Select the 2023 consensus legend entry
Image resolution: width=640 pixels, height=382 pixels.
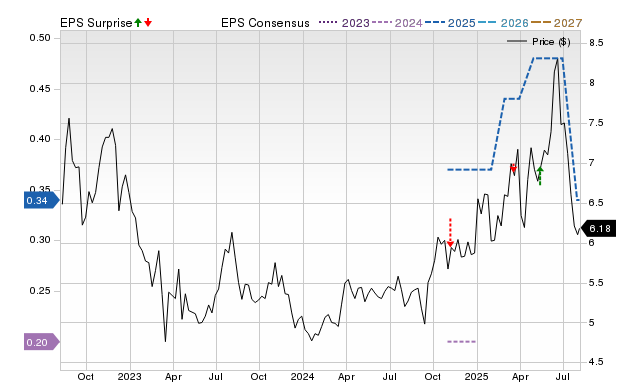point(344,23)
